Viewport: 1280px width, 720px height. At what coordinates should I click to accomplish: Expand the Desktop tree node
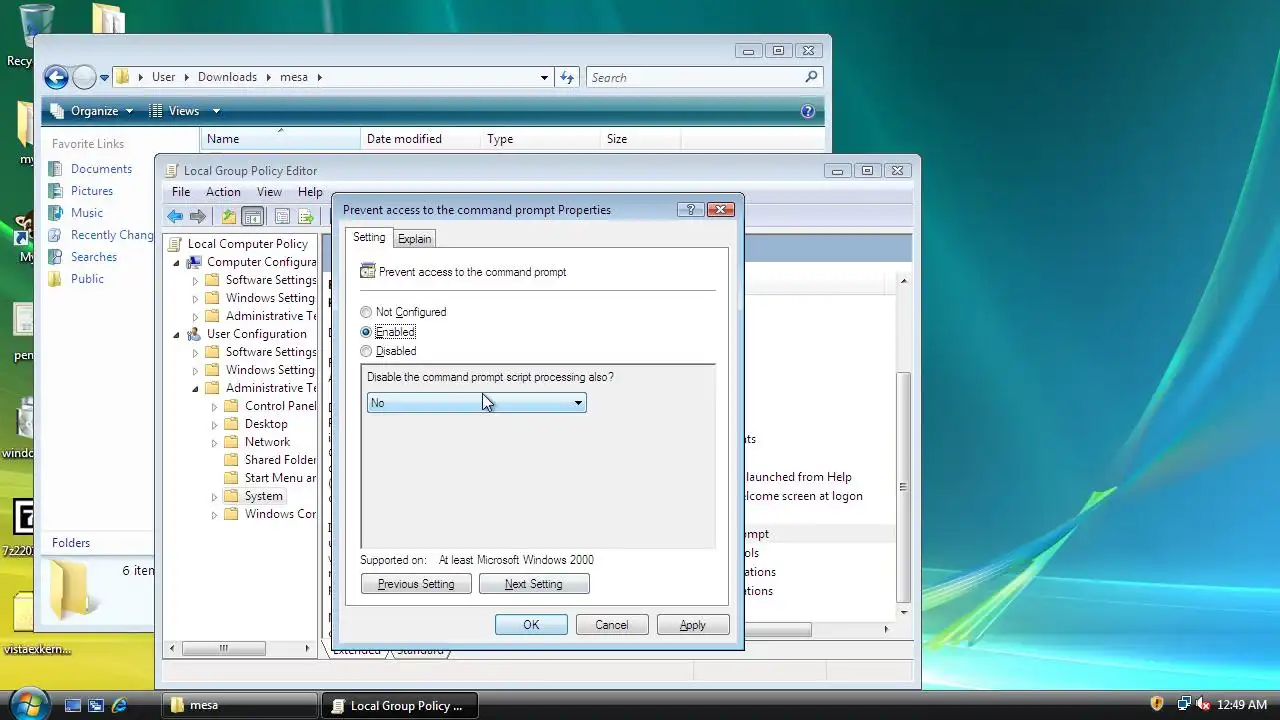(214, 424)
